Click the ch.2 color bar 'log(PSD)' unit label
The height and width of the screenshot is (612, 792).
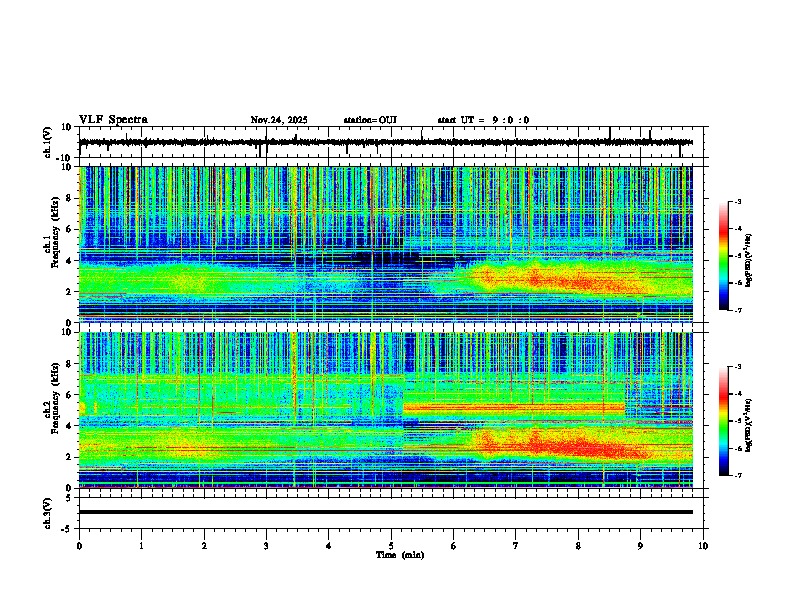pyautogui.click(x=749, y=426)
